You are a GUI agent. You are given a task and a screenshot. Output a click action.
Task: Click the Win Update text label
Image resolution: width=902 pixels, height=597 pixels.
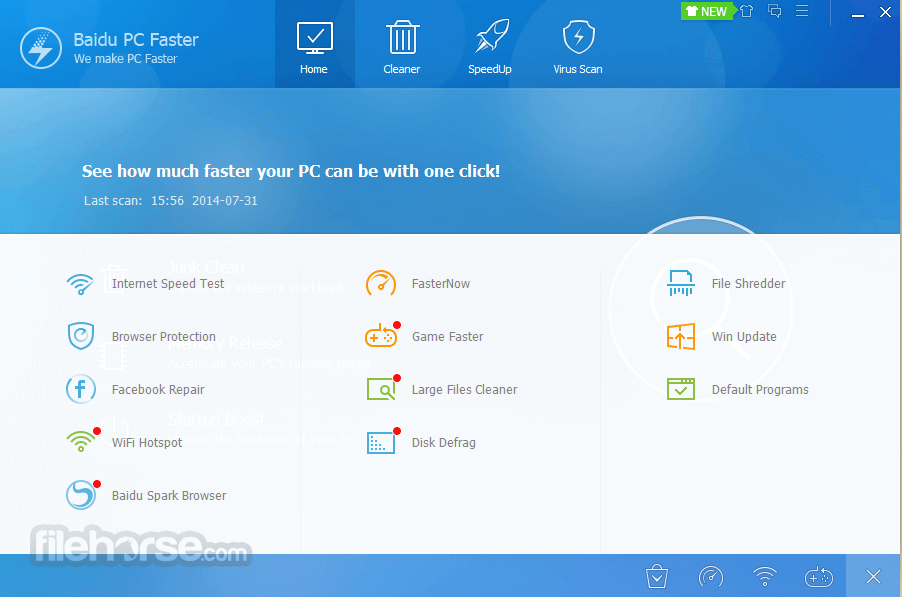pyautogui.click(x=744, y=336)
